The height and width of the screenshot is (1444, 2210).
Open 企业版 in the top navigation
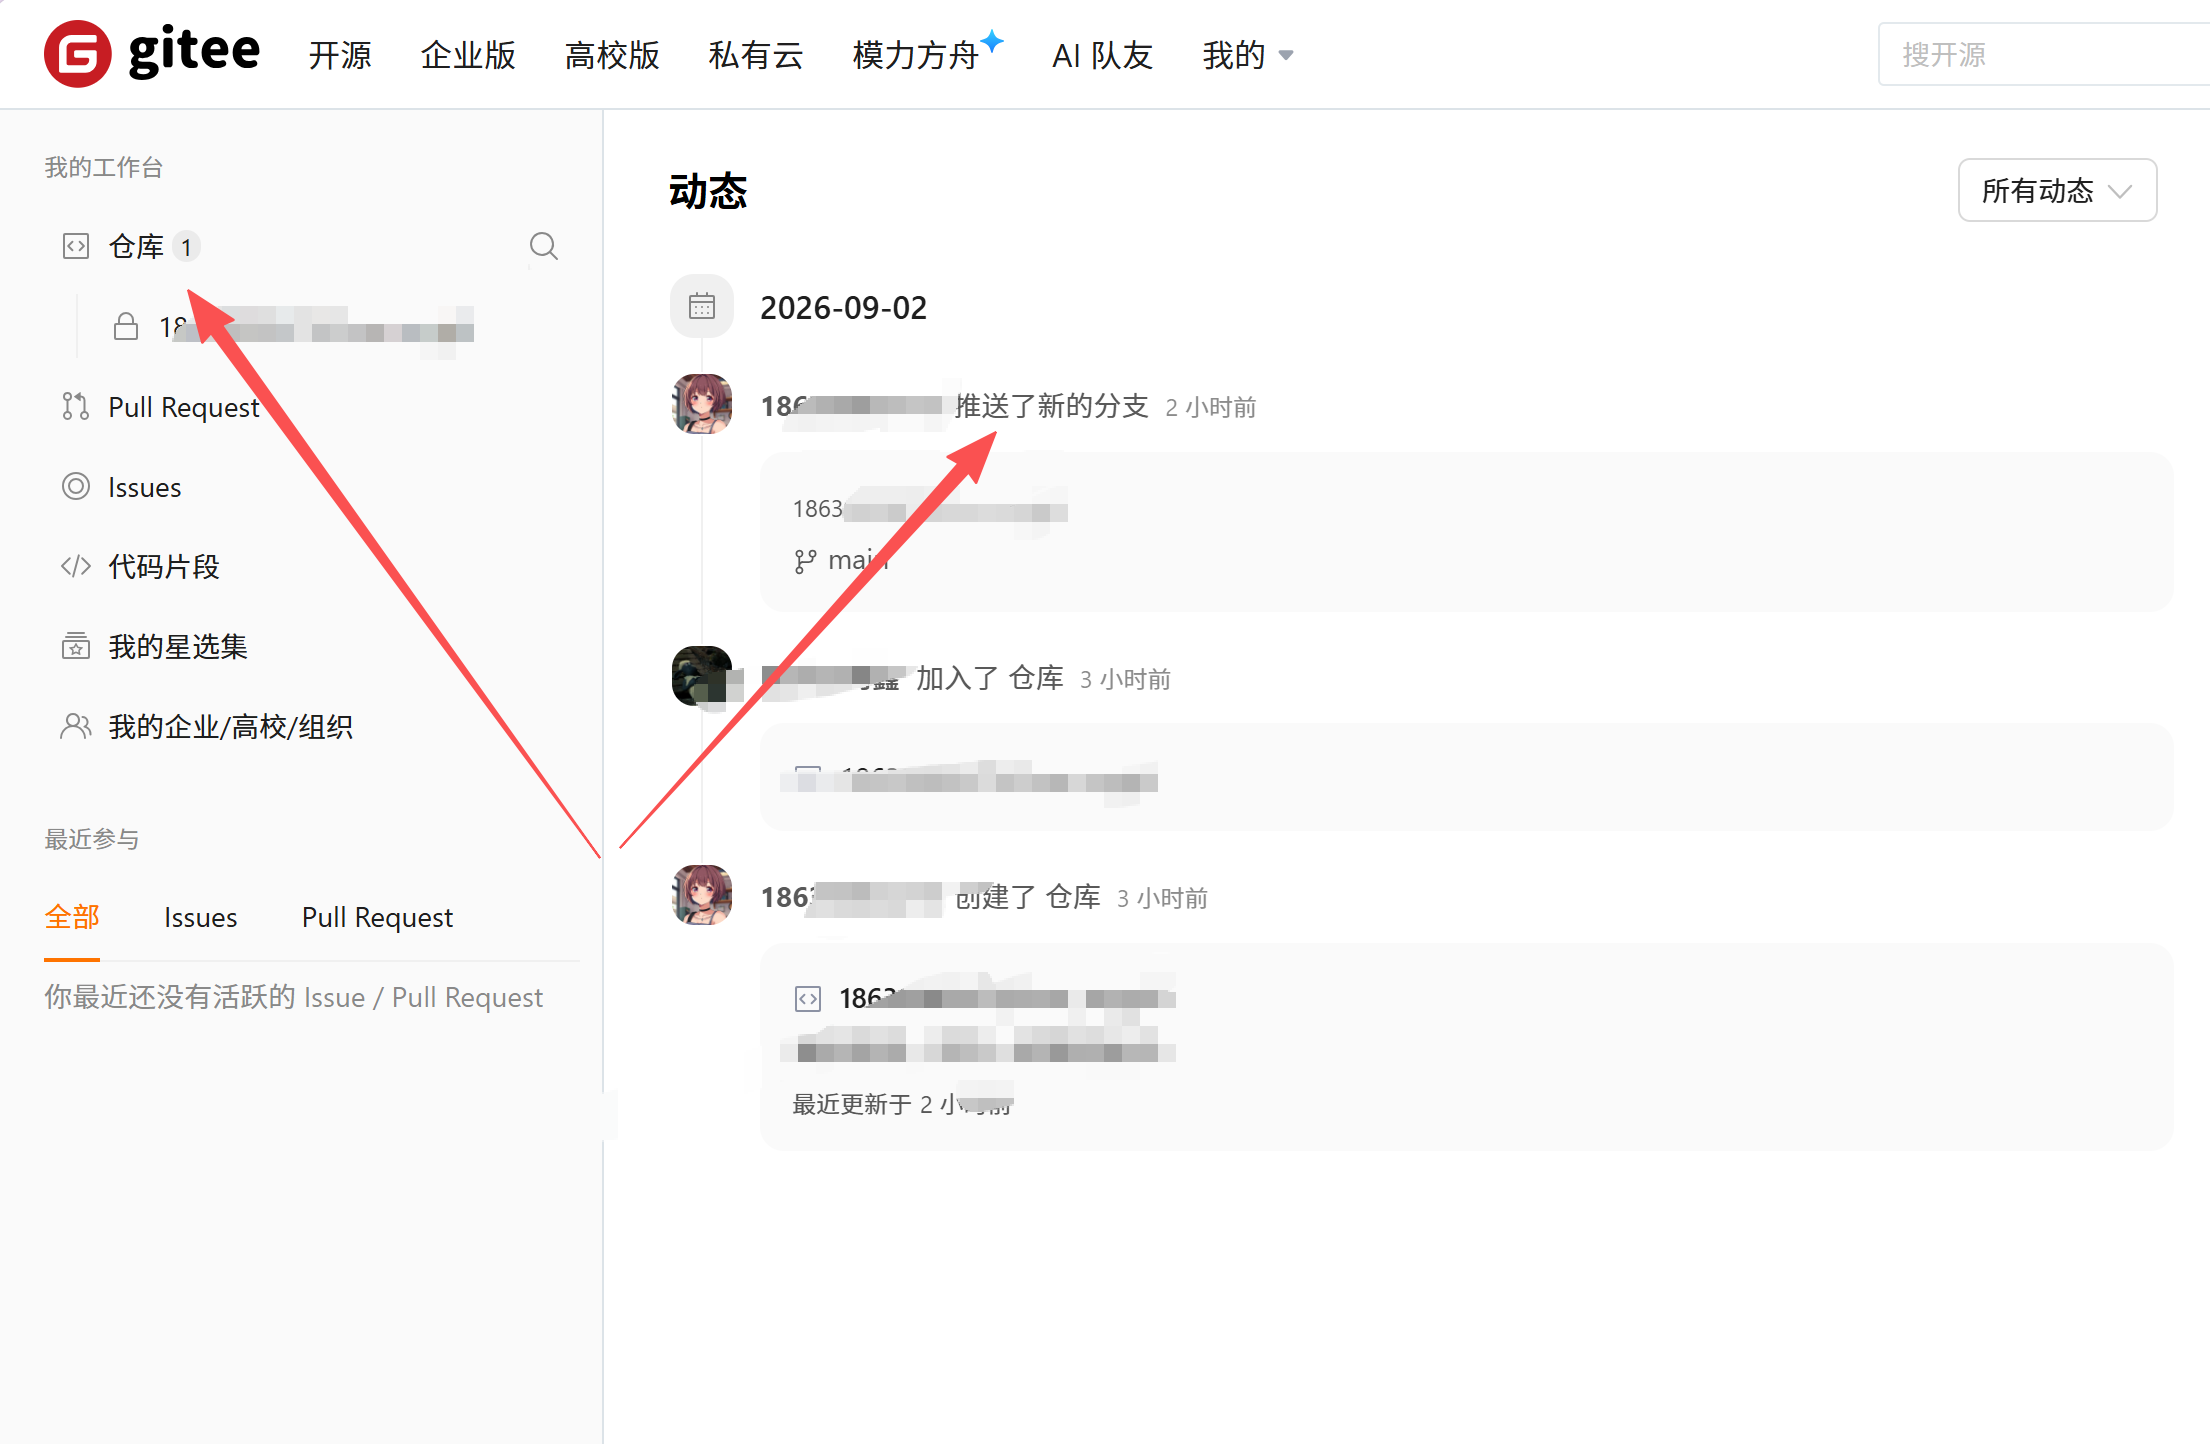468,55
